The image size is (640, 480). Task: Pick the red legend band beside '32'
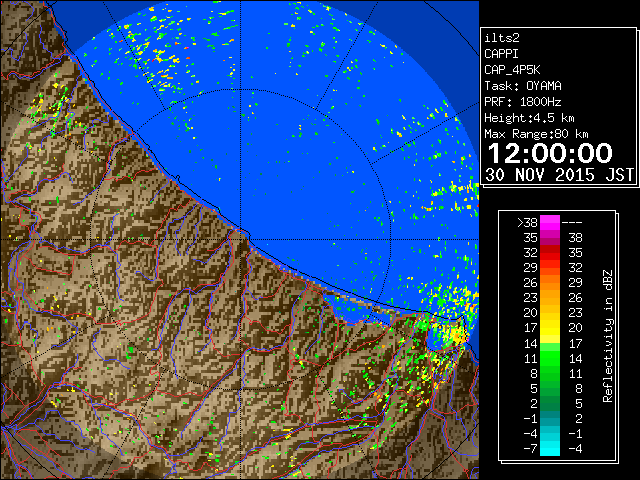[550, 253]
